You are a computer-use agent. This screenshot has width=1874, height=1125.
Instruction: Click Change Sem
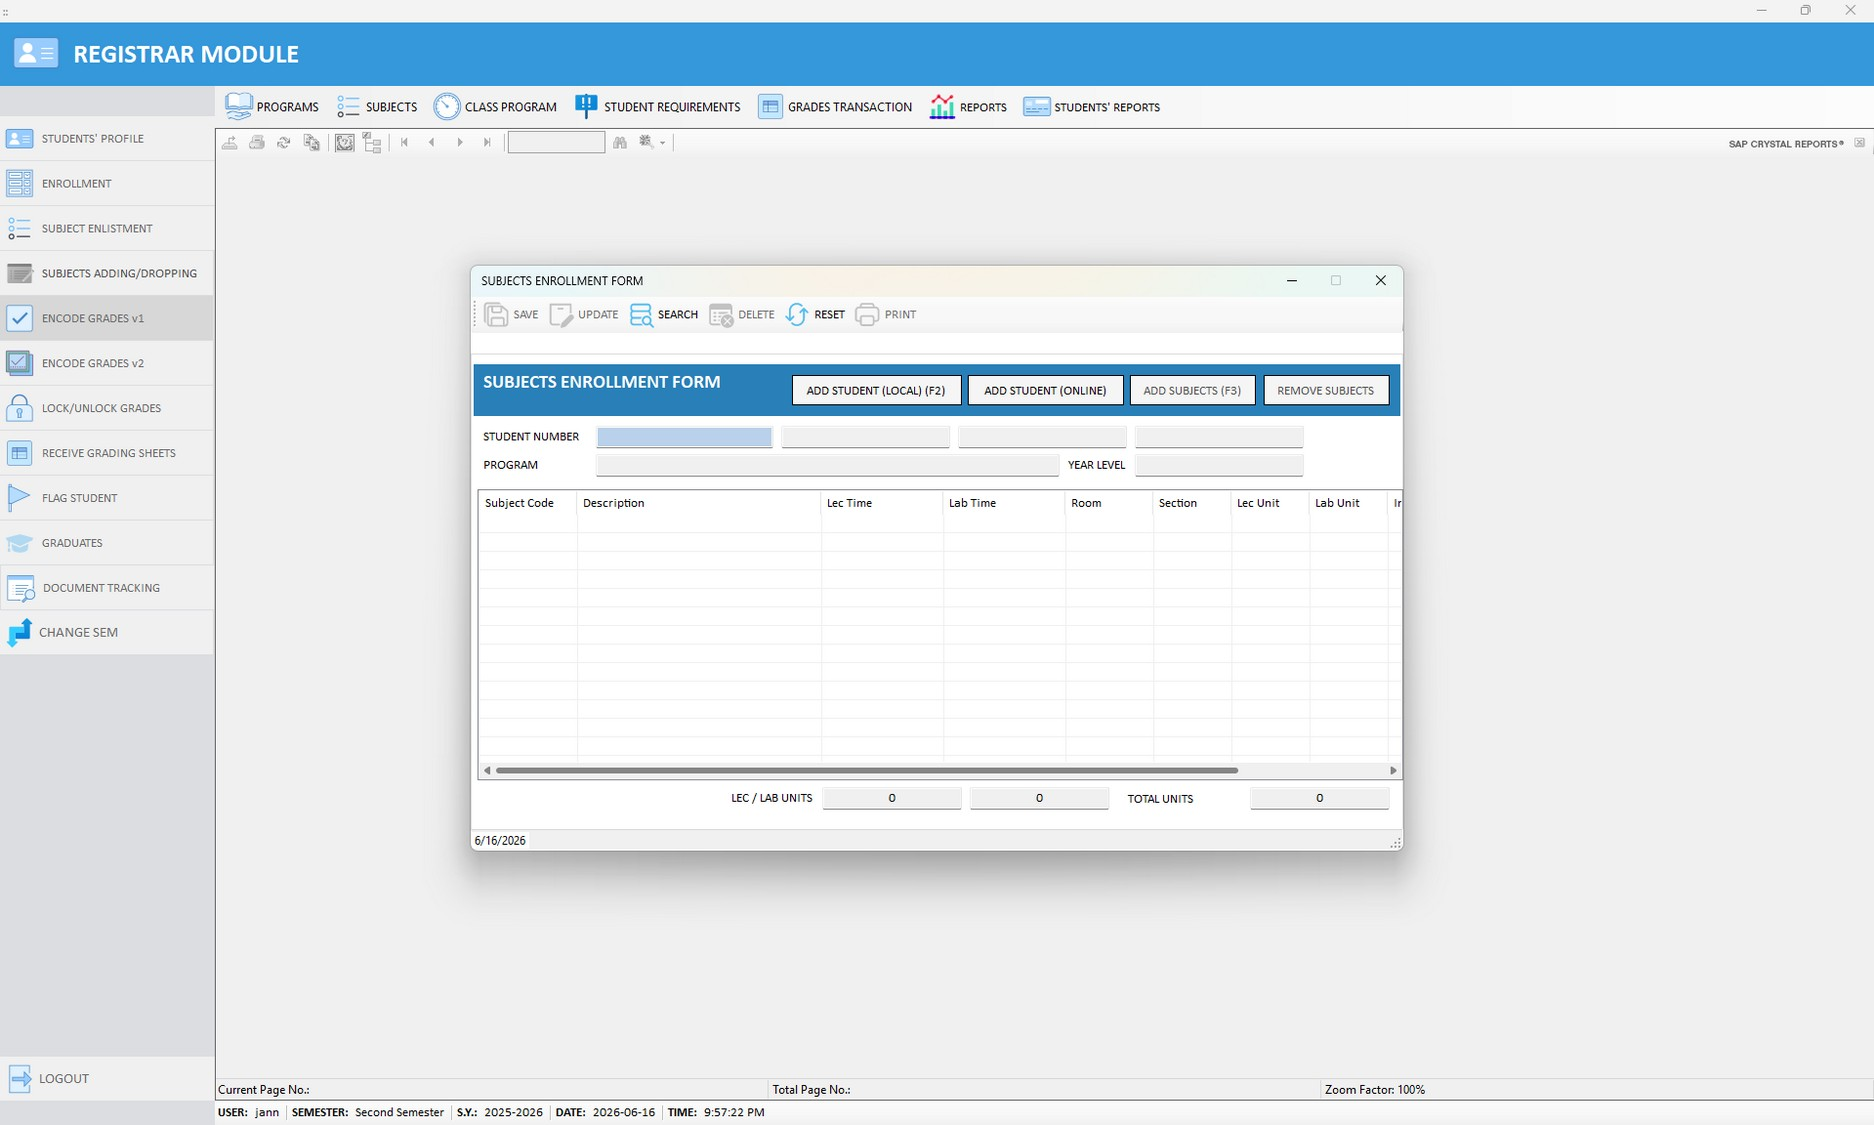coord(107,632)
